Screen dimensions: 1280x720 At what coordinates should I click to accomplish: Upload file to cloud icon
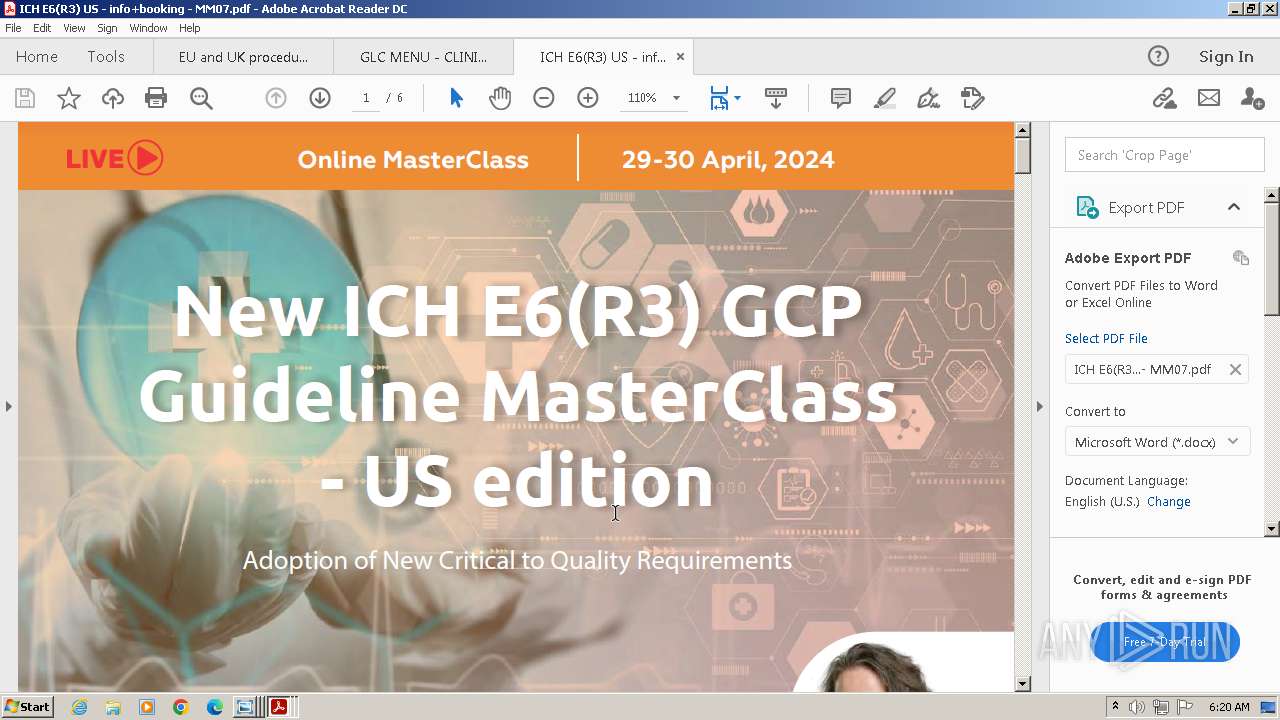coord(113,98)
